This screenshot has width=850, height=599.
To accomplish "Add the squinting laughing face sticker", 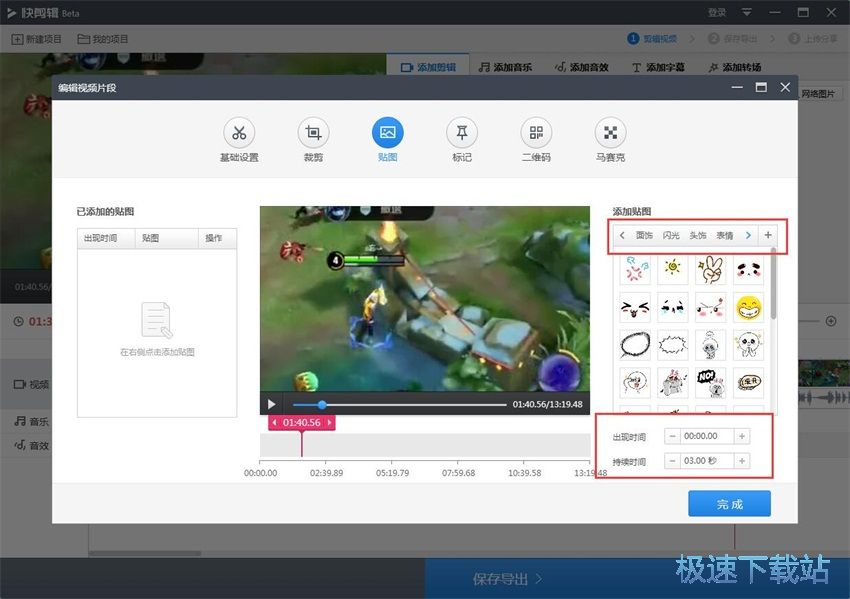I will click(x=635, y=307).
